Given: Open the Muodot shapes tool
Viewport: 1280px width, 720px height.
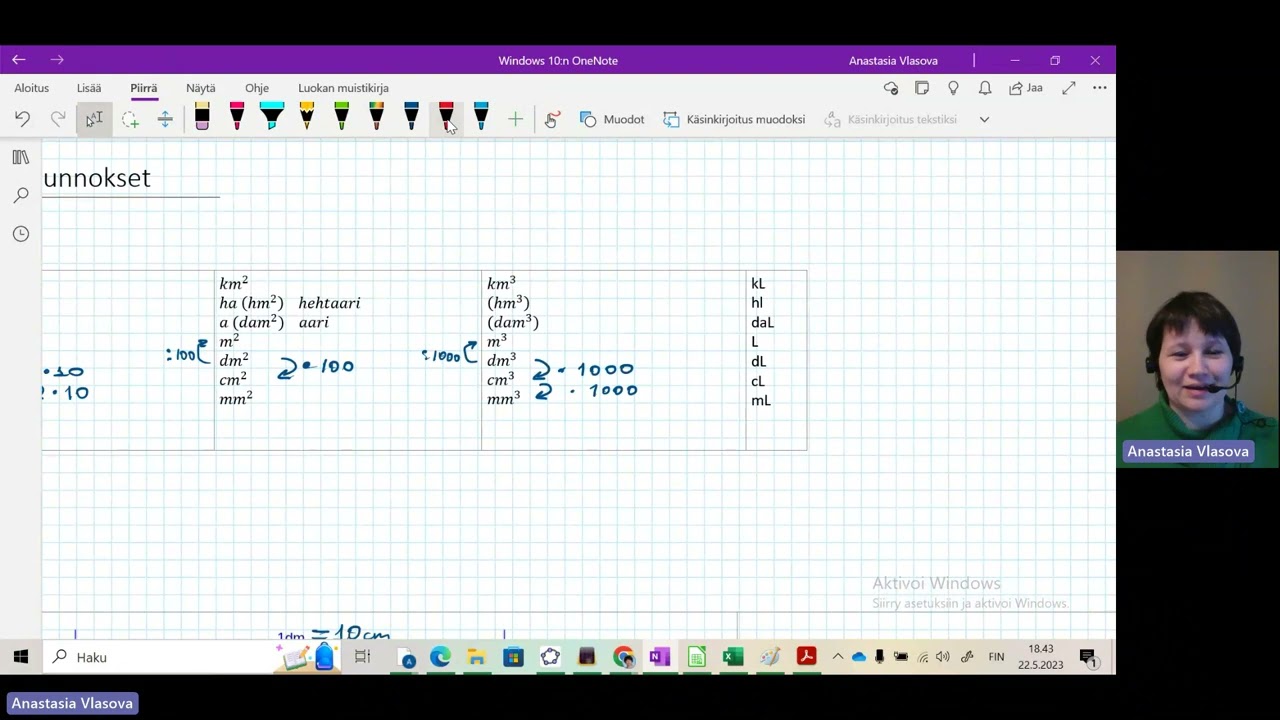Looking at the screenshot, I should click(x=612, y=119).
